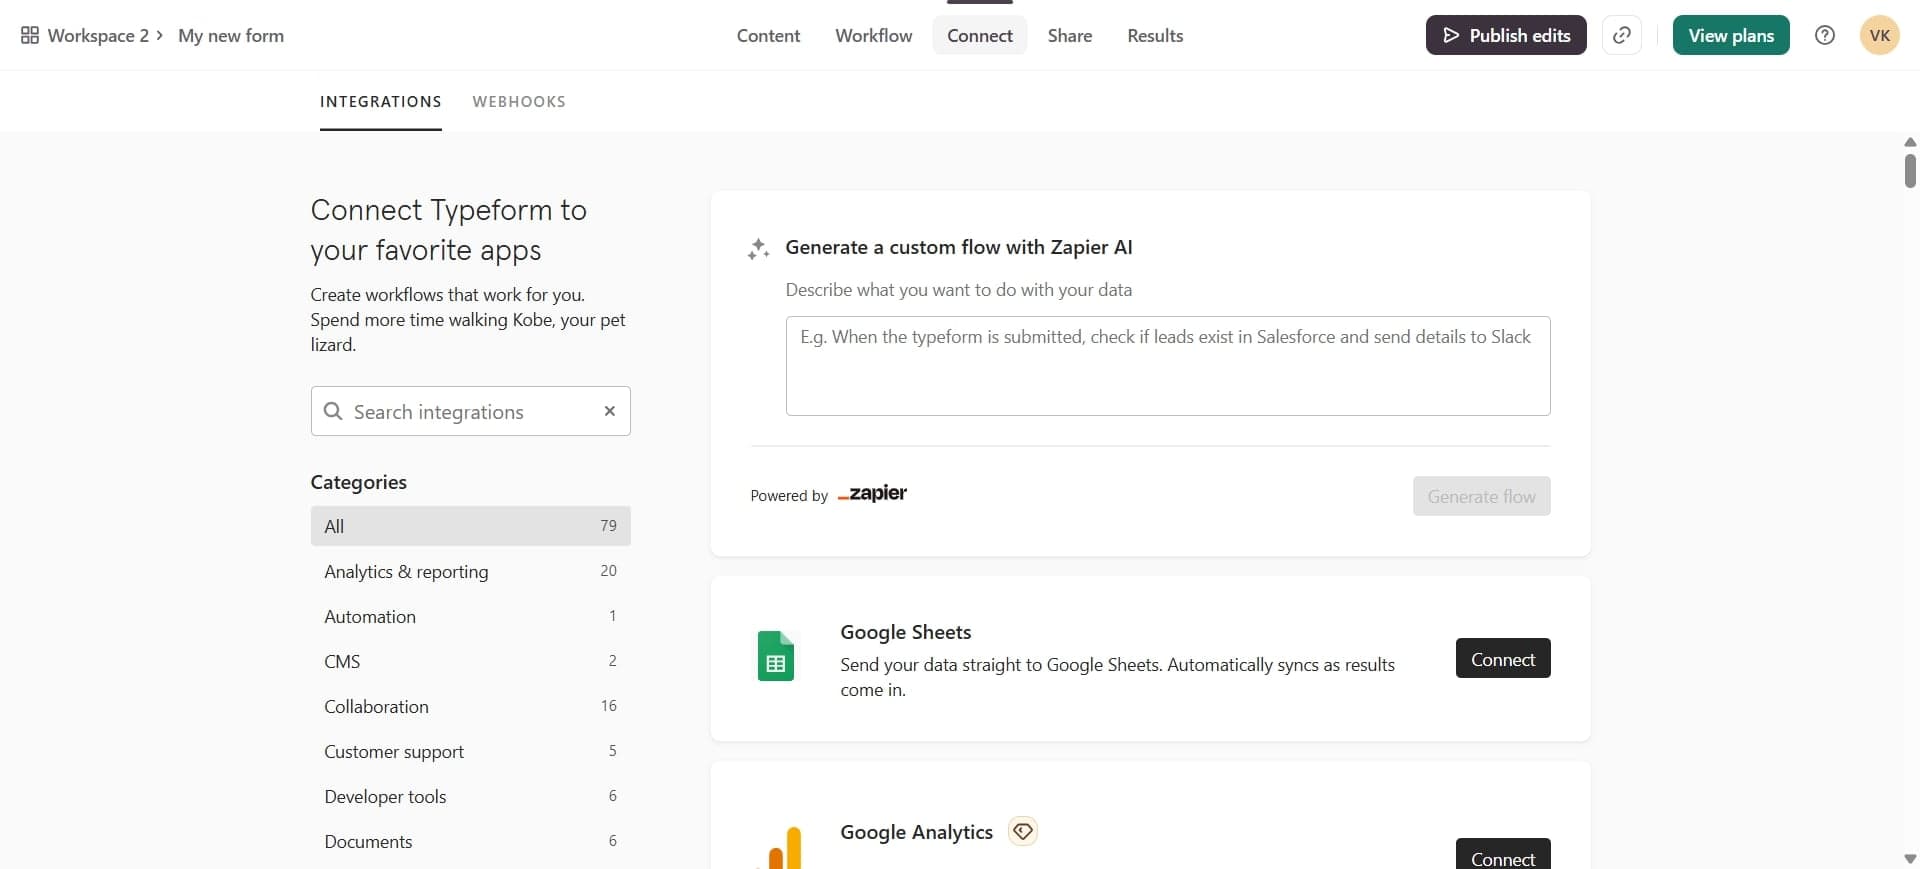Click the Google Sheets logo icon
Screen dimensions: 1920x869
pyautogui.click(x=776, y=657)
